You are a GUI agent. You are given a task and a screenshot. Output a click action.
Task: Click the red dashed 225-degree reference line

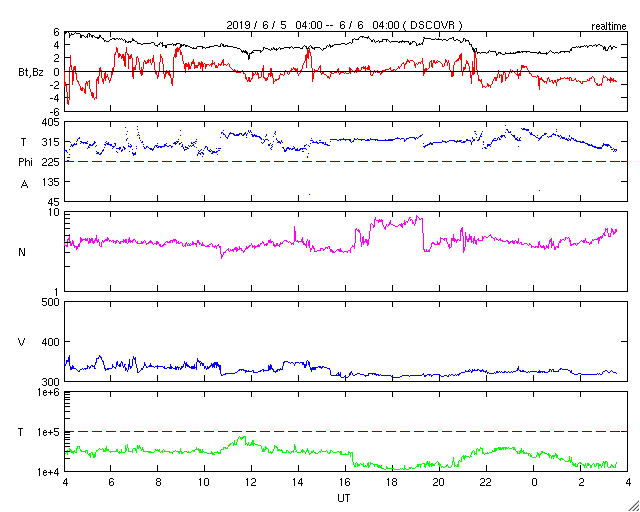[x=346, y=162]
